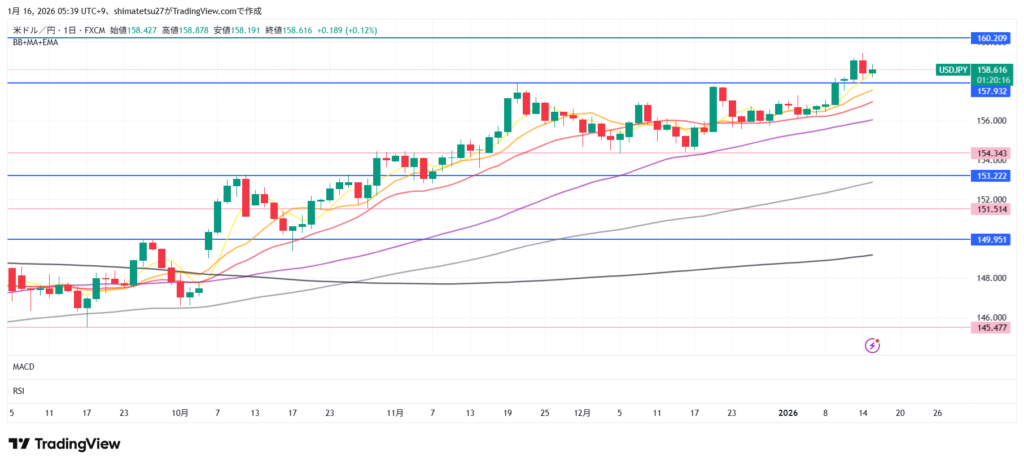Select the 2026 label on time axis

pyautogui.click(x=786, y=412)
